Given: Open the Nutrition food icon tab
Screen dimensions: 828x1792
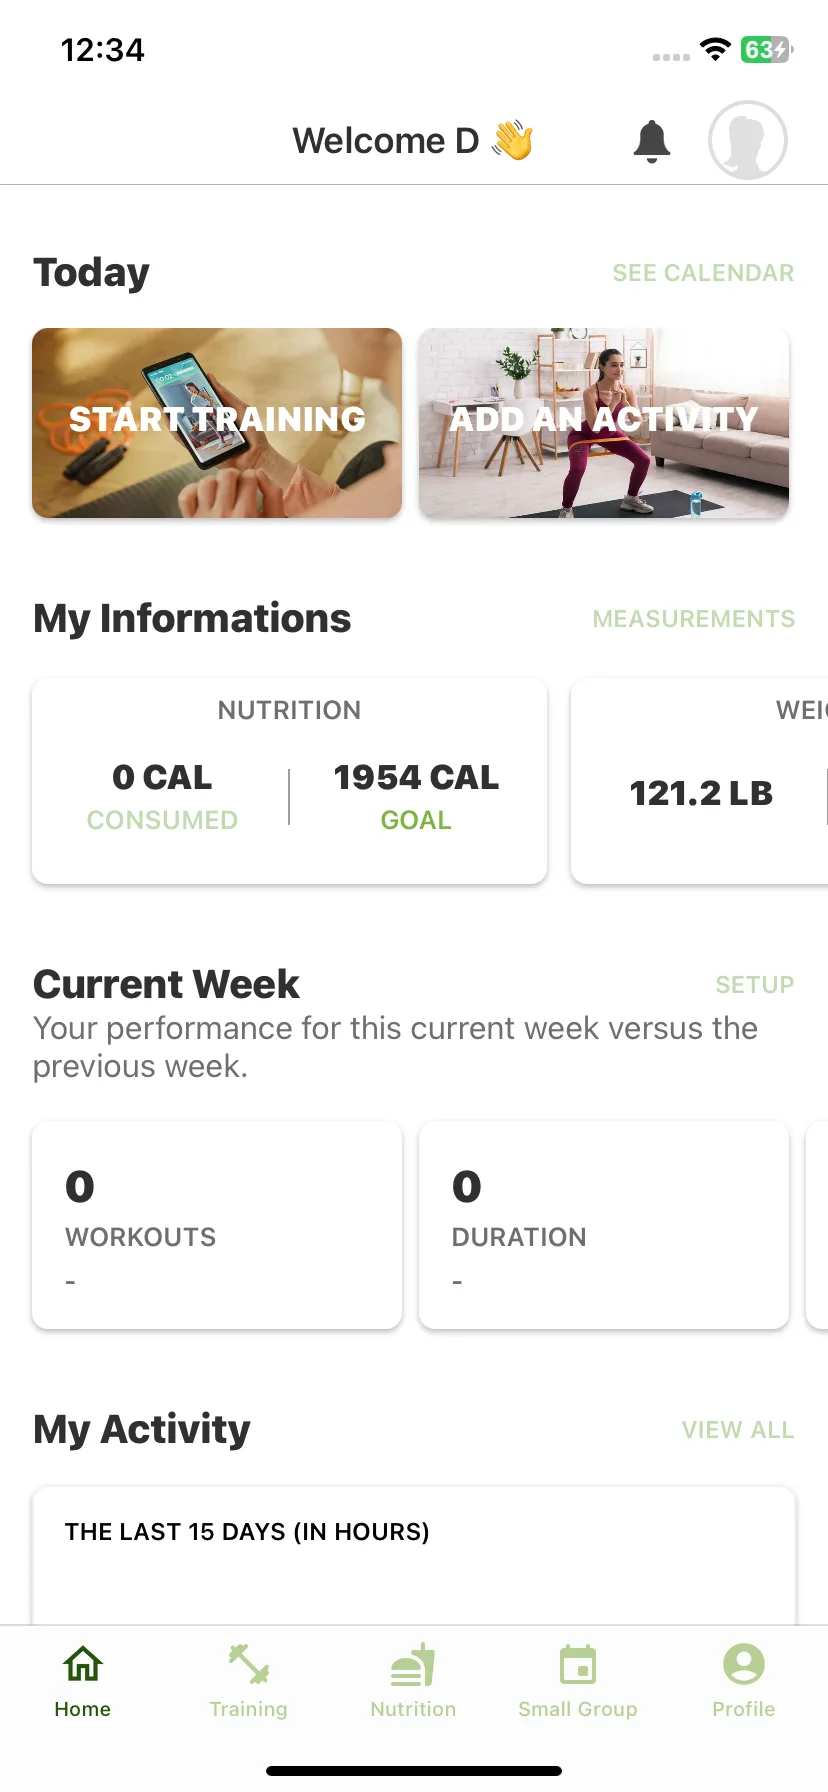Looking at the screenshot, I should pyautogui.click(x=413, y=1664).
